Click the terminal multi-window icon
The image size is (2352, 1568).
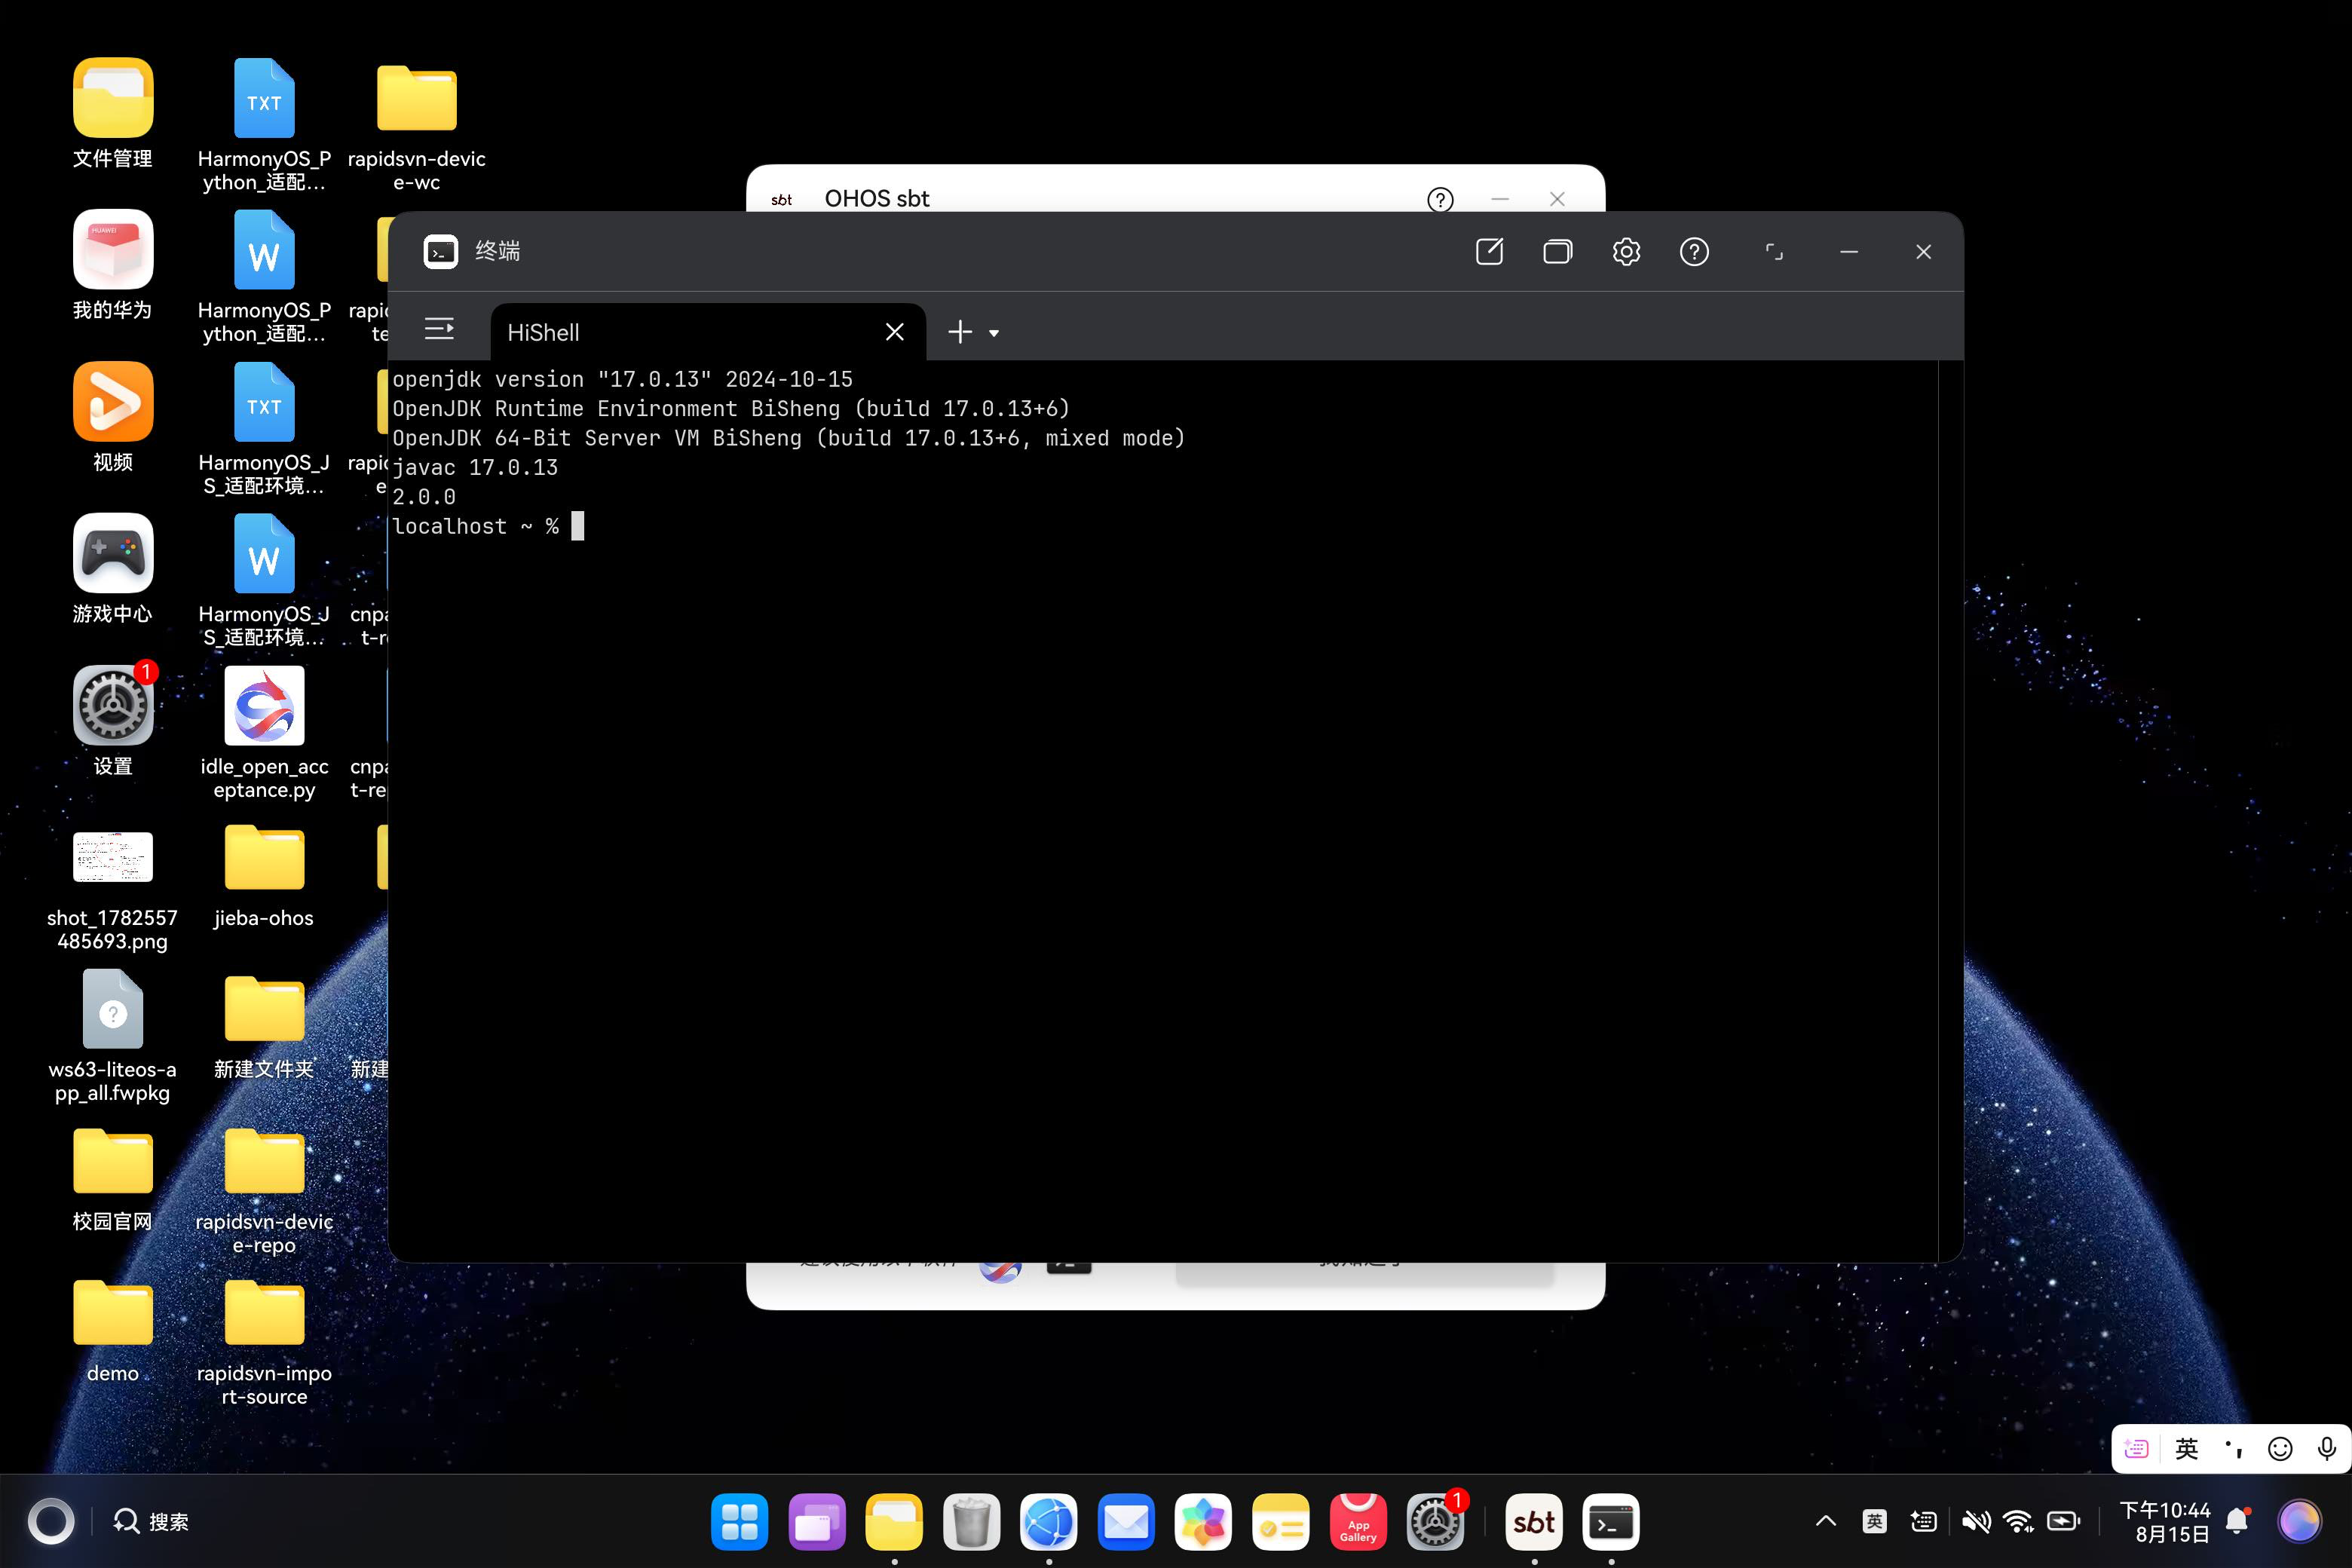[x=1557, y=251]
